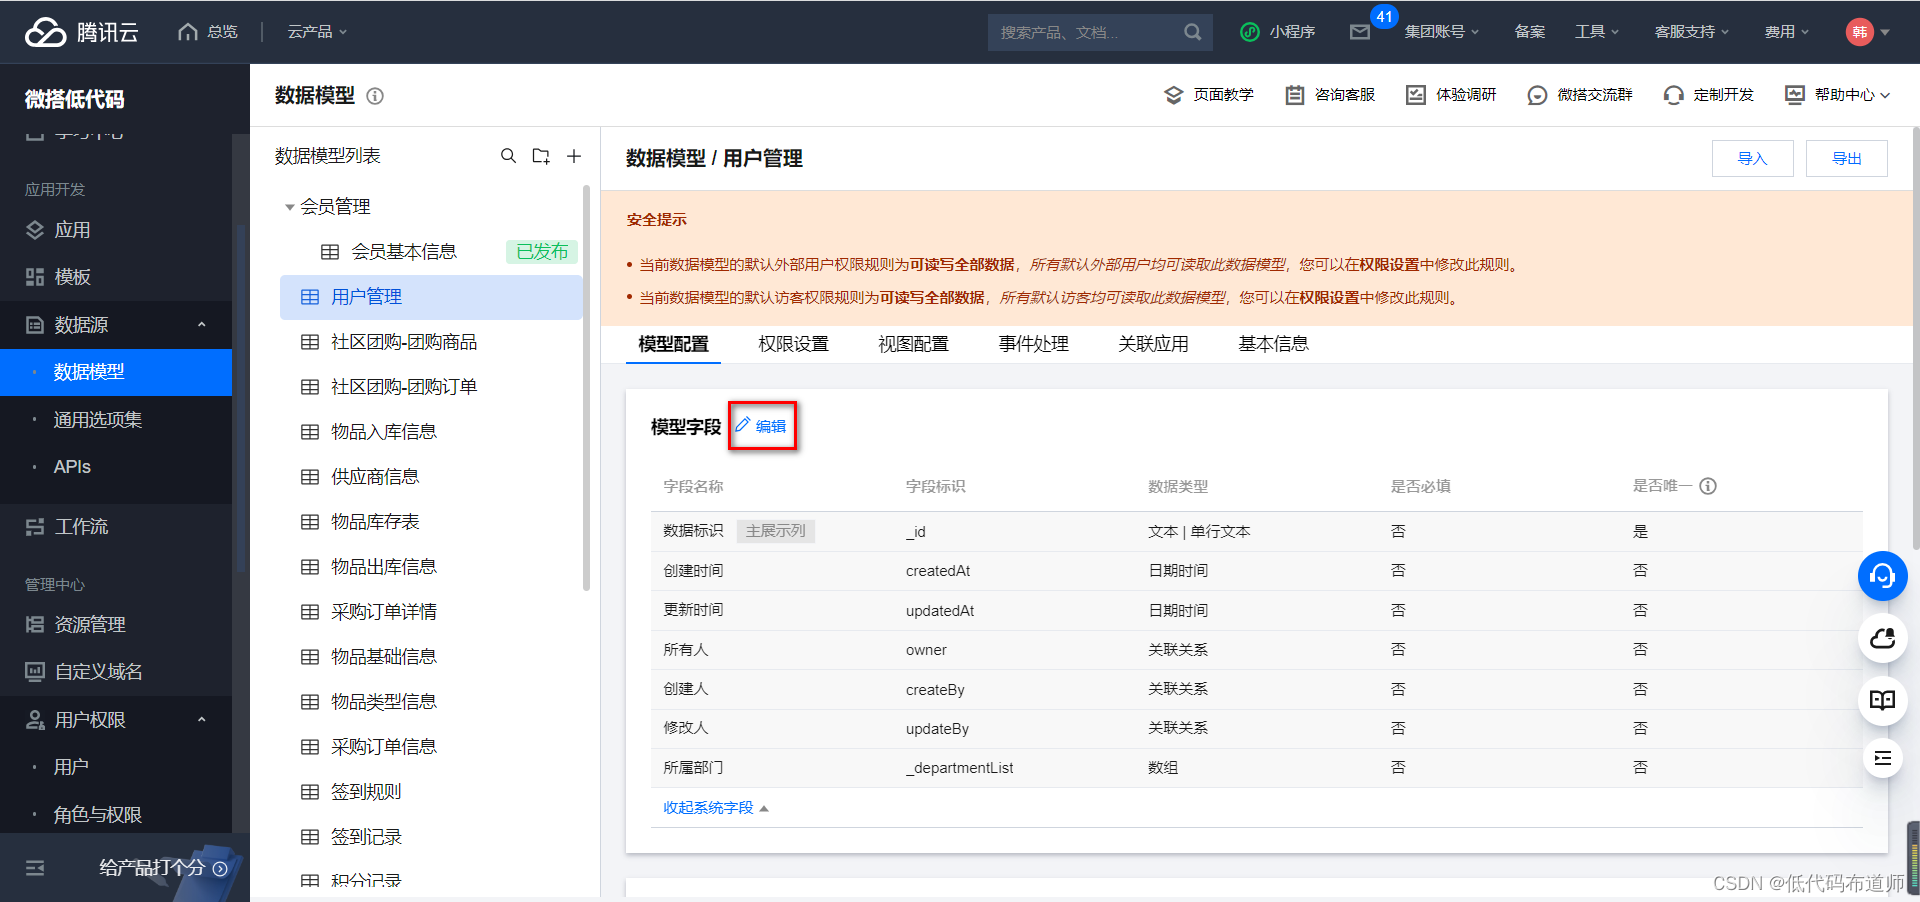Viewport: 1920px width, 902px height.
Task: Collapse the 数据源 sidebar section
Action: pyautogui.click(x=201, y=325)
